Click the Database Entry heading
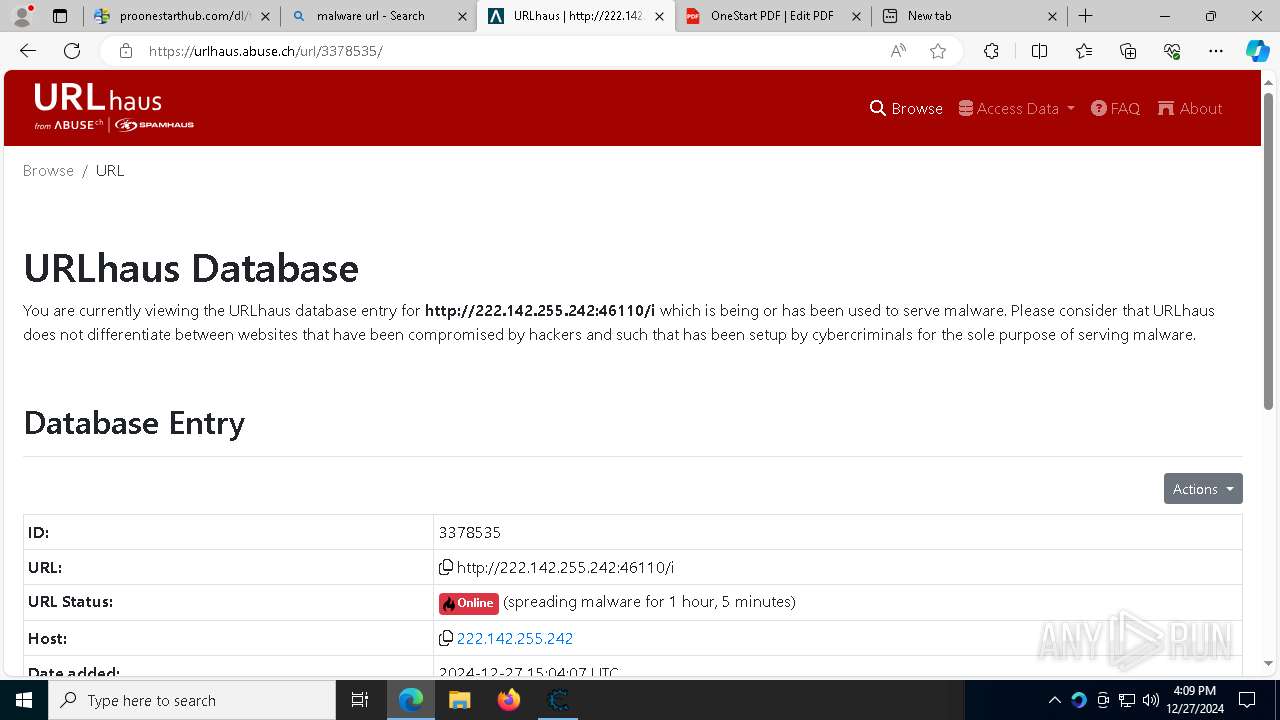The image size is (1280, 720). (134, 423)
